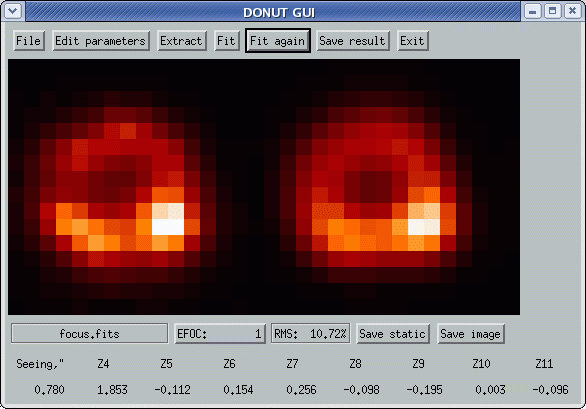Open the window menu icon in the title bar
The width and height of the screenshot is (586, 409).
click(13, 11)
